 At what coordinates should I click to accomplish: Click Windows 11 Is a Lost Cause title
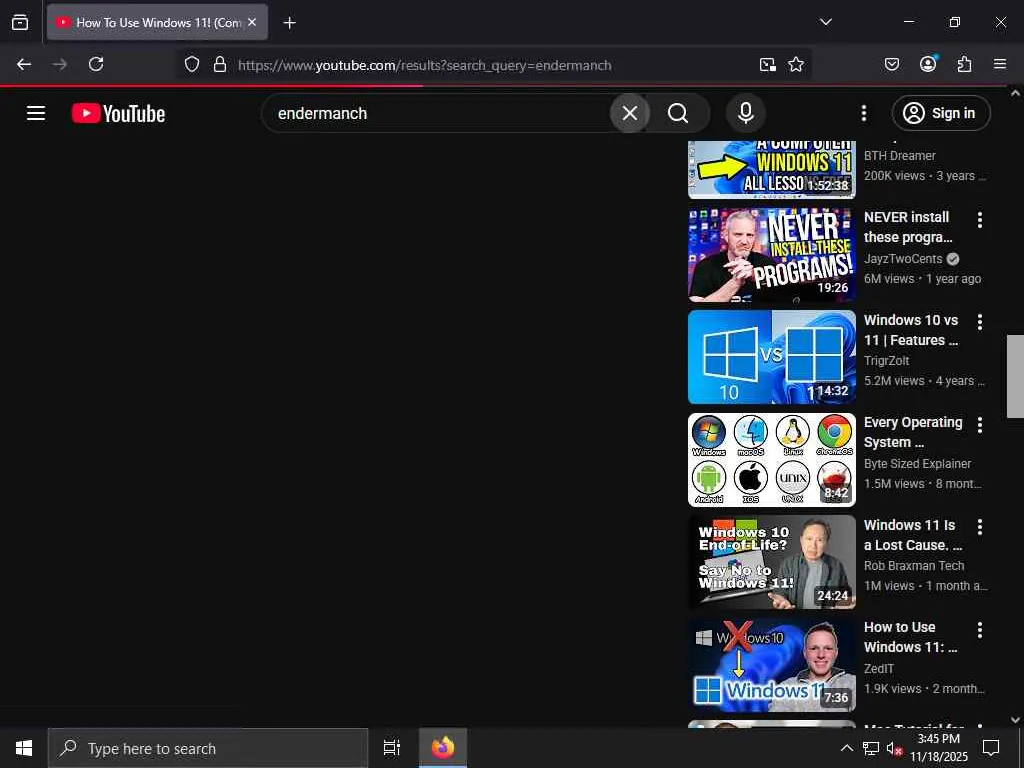[x=912, y=535]
